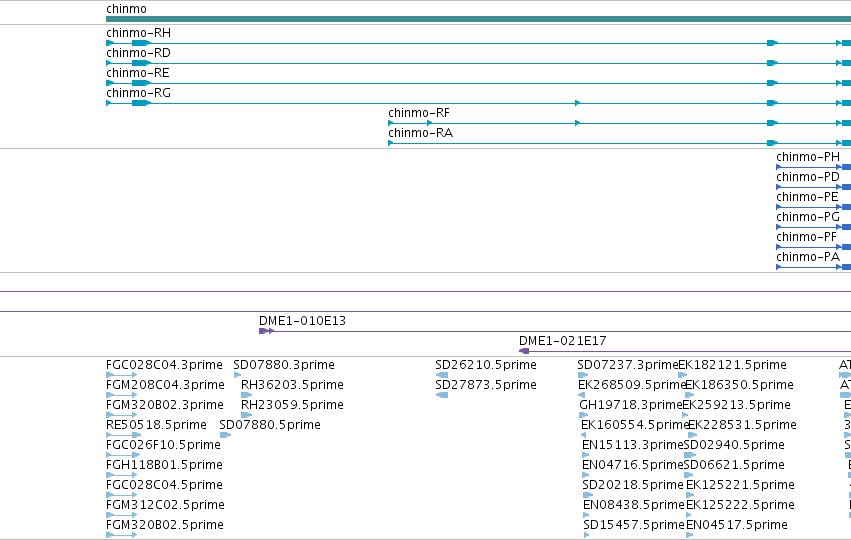Image resolution: width=851 pixels, height=540 pixels.
Task: Select EST EK125222.5prime
Action: pyautogui.click(x=740, y=506)
